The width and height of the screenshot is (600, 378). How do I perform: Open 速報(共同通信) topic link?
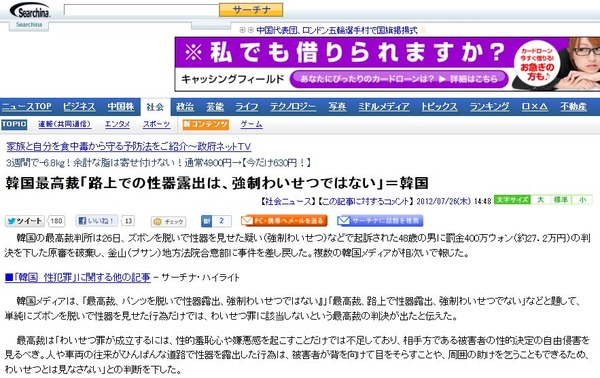(x=65, y=124)
